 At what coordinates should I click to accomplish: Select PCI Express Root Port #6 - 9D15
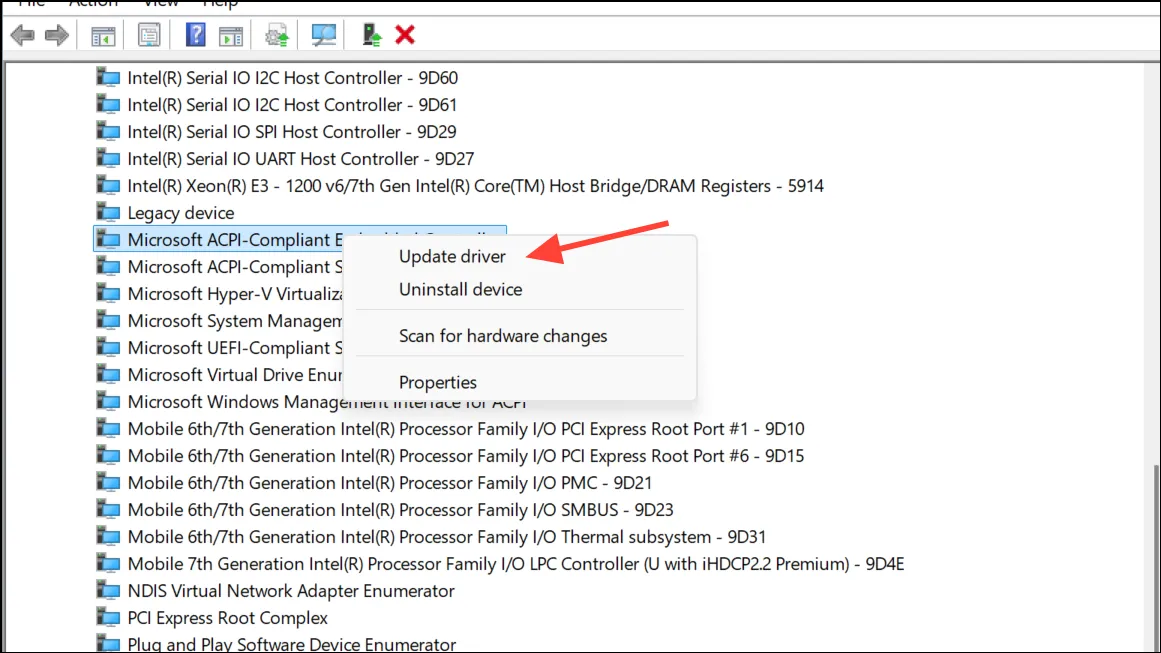tap(466, 456)
